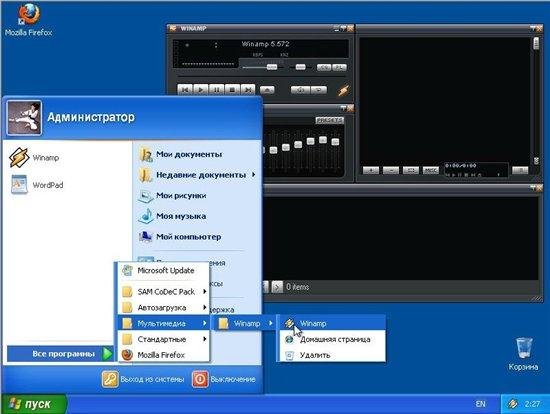Image resolution: width=550 pixels, height=414 pixels.
Task: Click the playlist Add (+) button
Action: pyautogui.click(x=371, y=171)
